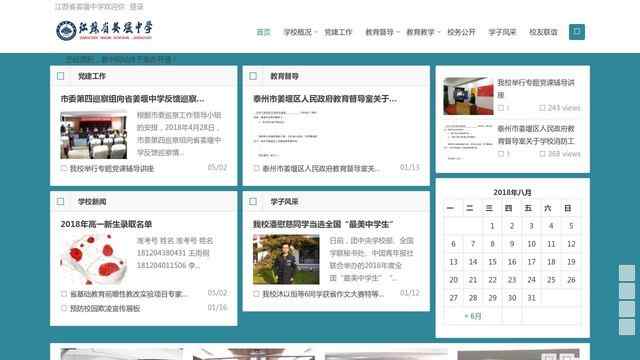
Task: Click 243 views count
Action: 564,108
